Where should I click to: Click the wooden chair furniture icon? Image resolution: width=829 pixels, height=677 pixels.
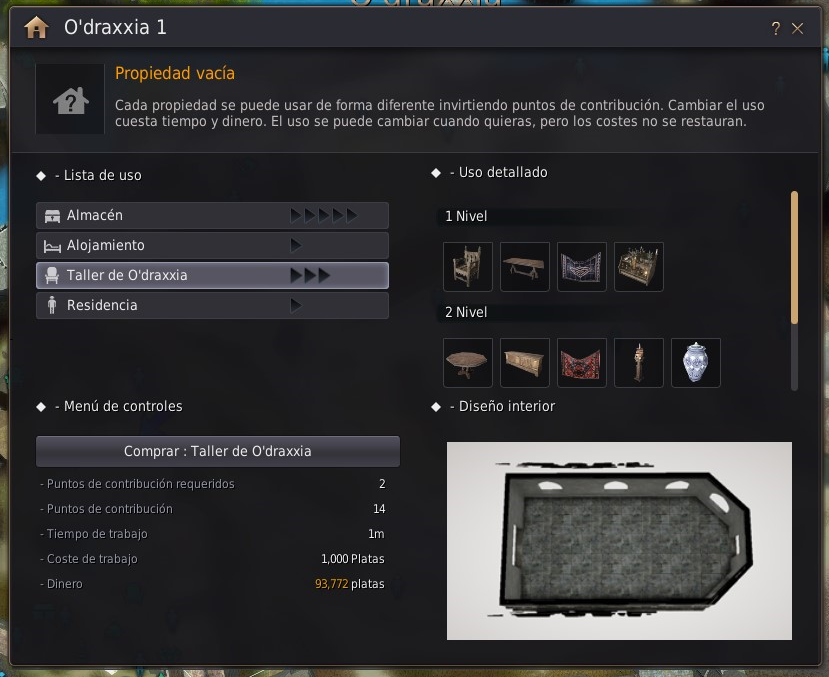point(467,267)
